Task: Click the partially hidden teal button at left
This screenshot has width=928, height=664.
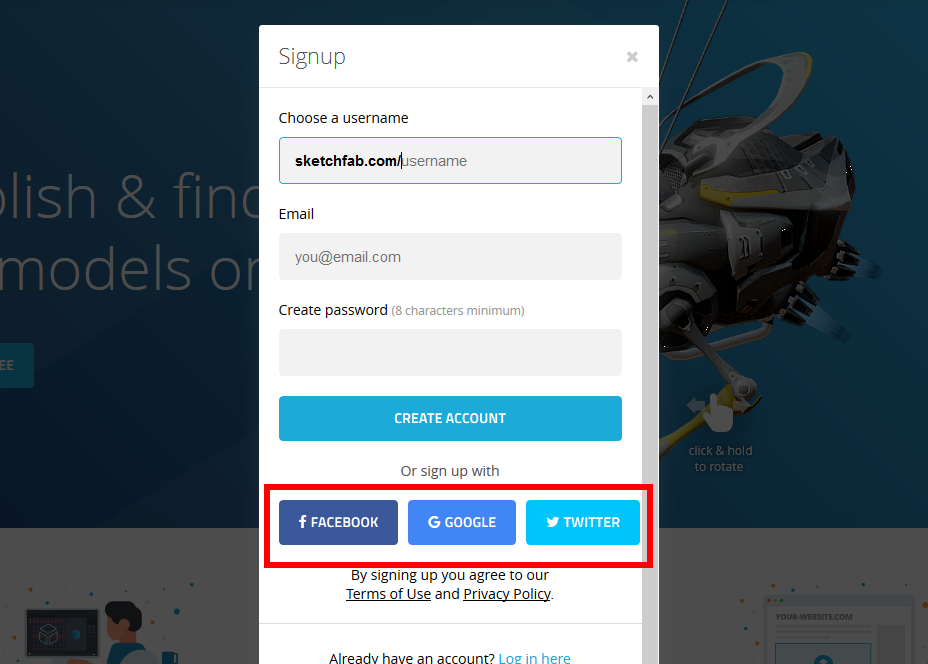Action: pos(17,365)
